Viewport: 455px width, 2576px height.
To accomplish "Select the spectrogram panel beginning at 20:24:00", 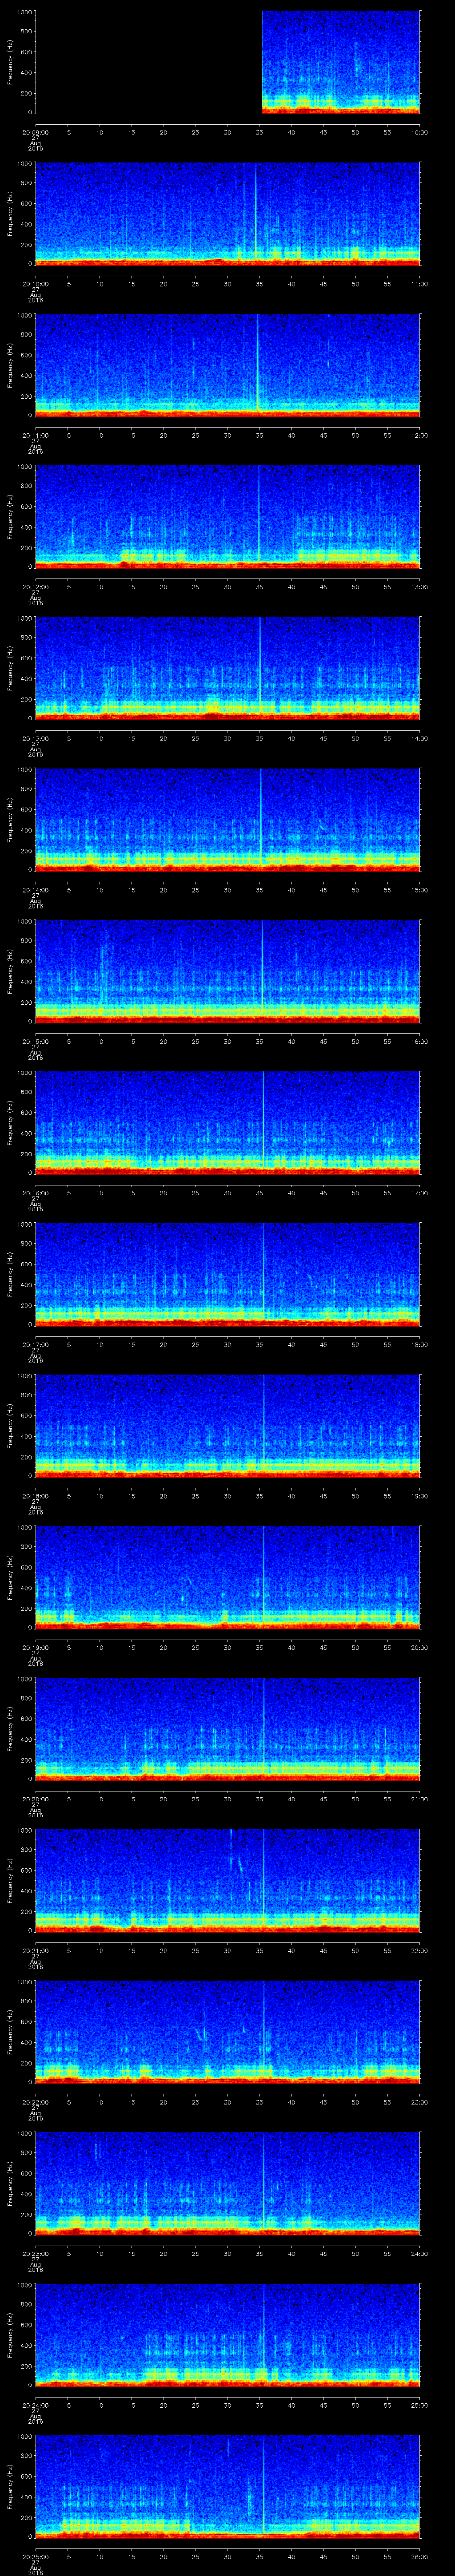I will [228, 2335].
